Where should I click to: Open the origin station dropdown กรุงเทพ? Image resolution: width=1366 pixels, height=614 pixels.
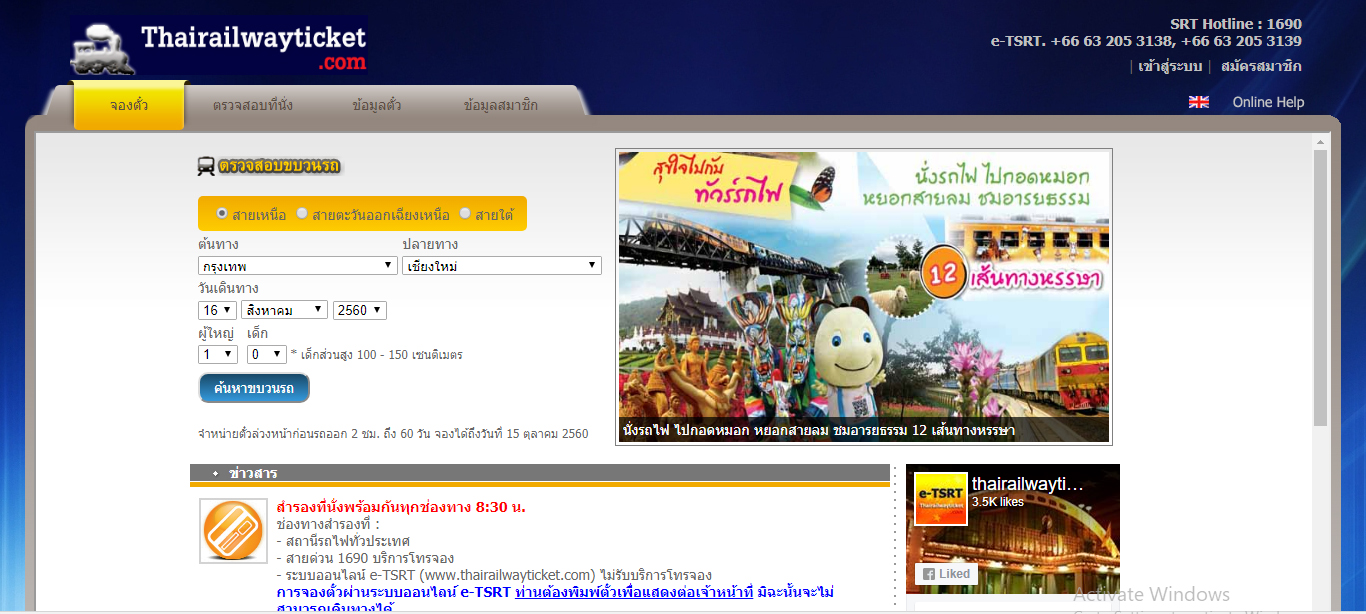click(298, 266)
